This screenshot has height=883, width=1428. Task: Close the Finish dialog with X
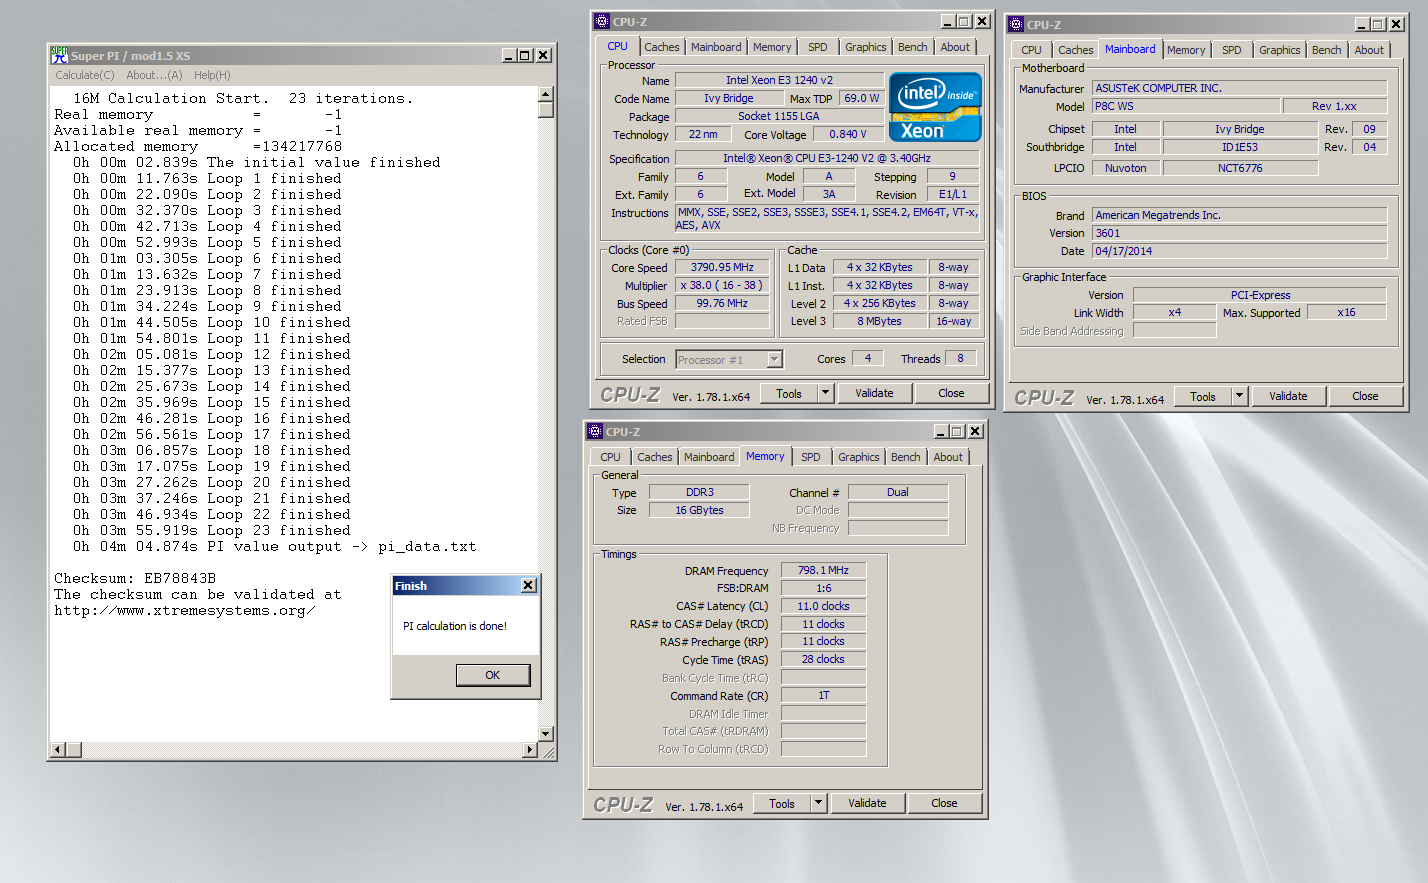coord(529,585)
